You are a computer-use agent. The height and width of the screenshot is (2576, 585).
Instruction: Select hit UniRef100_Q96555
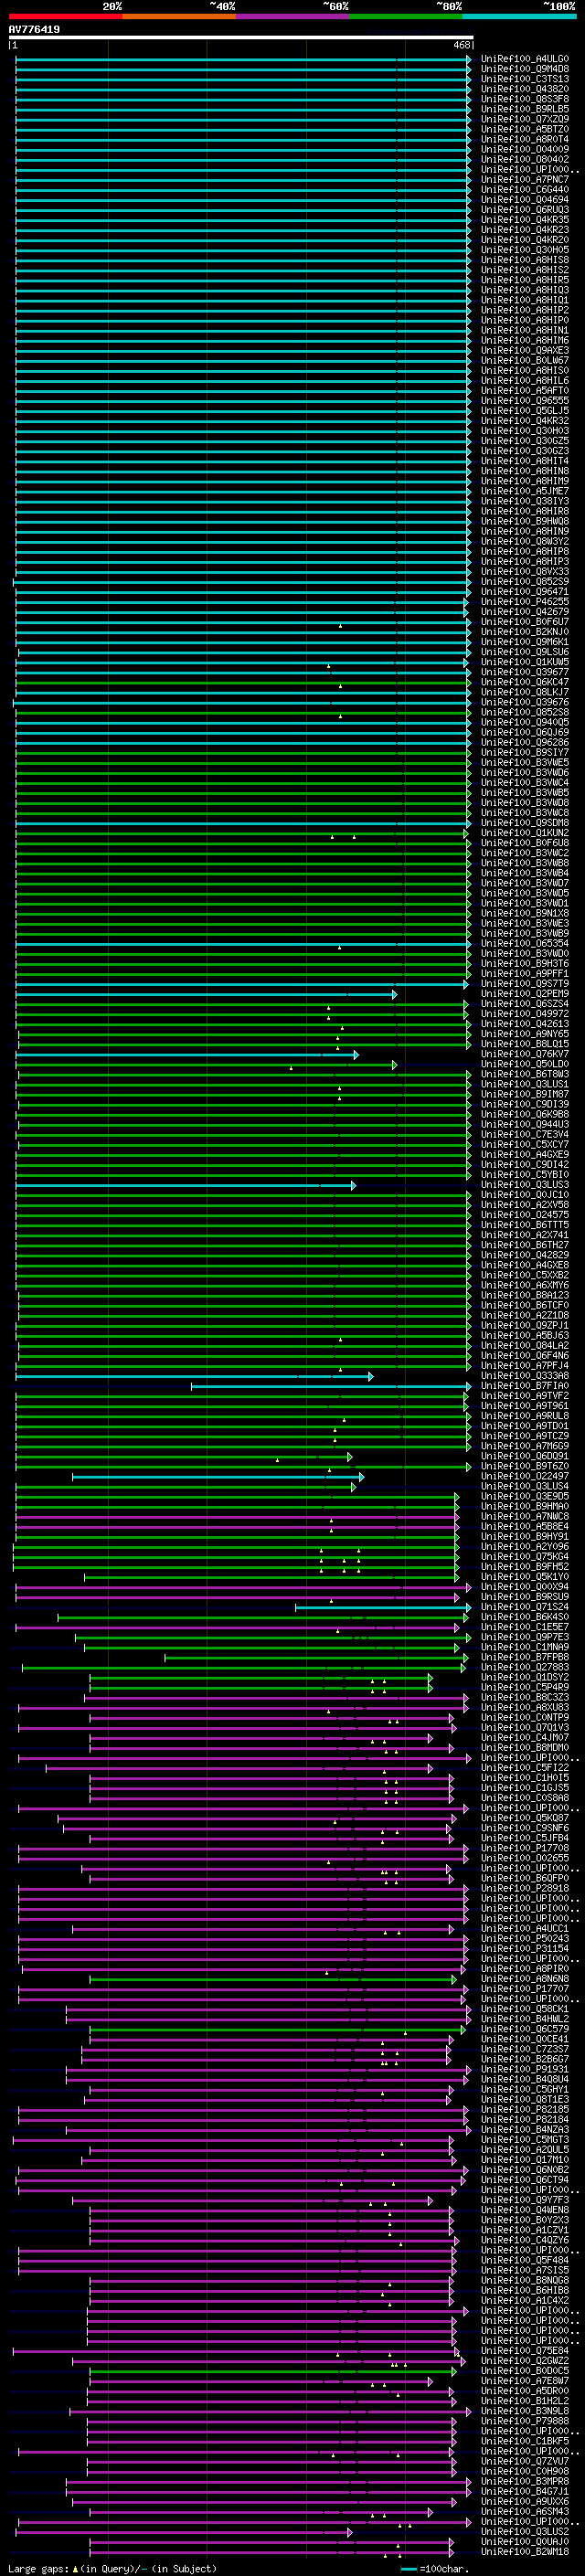(525, 401)
